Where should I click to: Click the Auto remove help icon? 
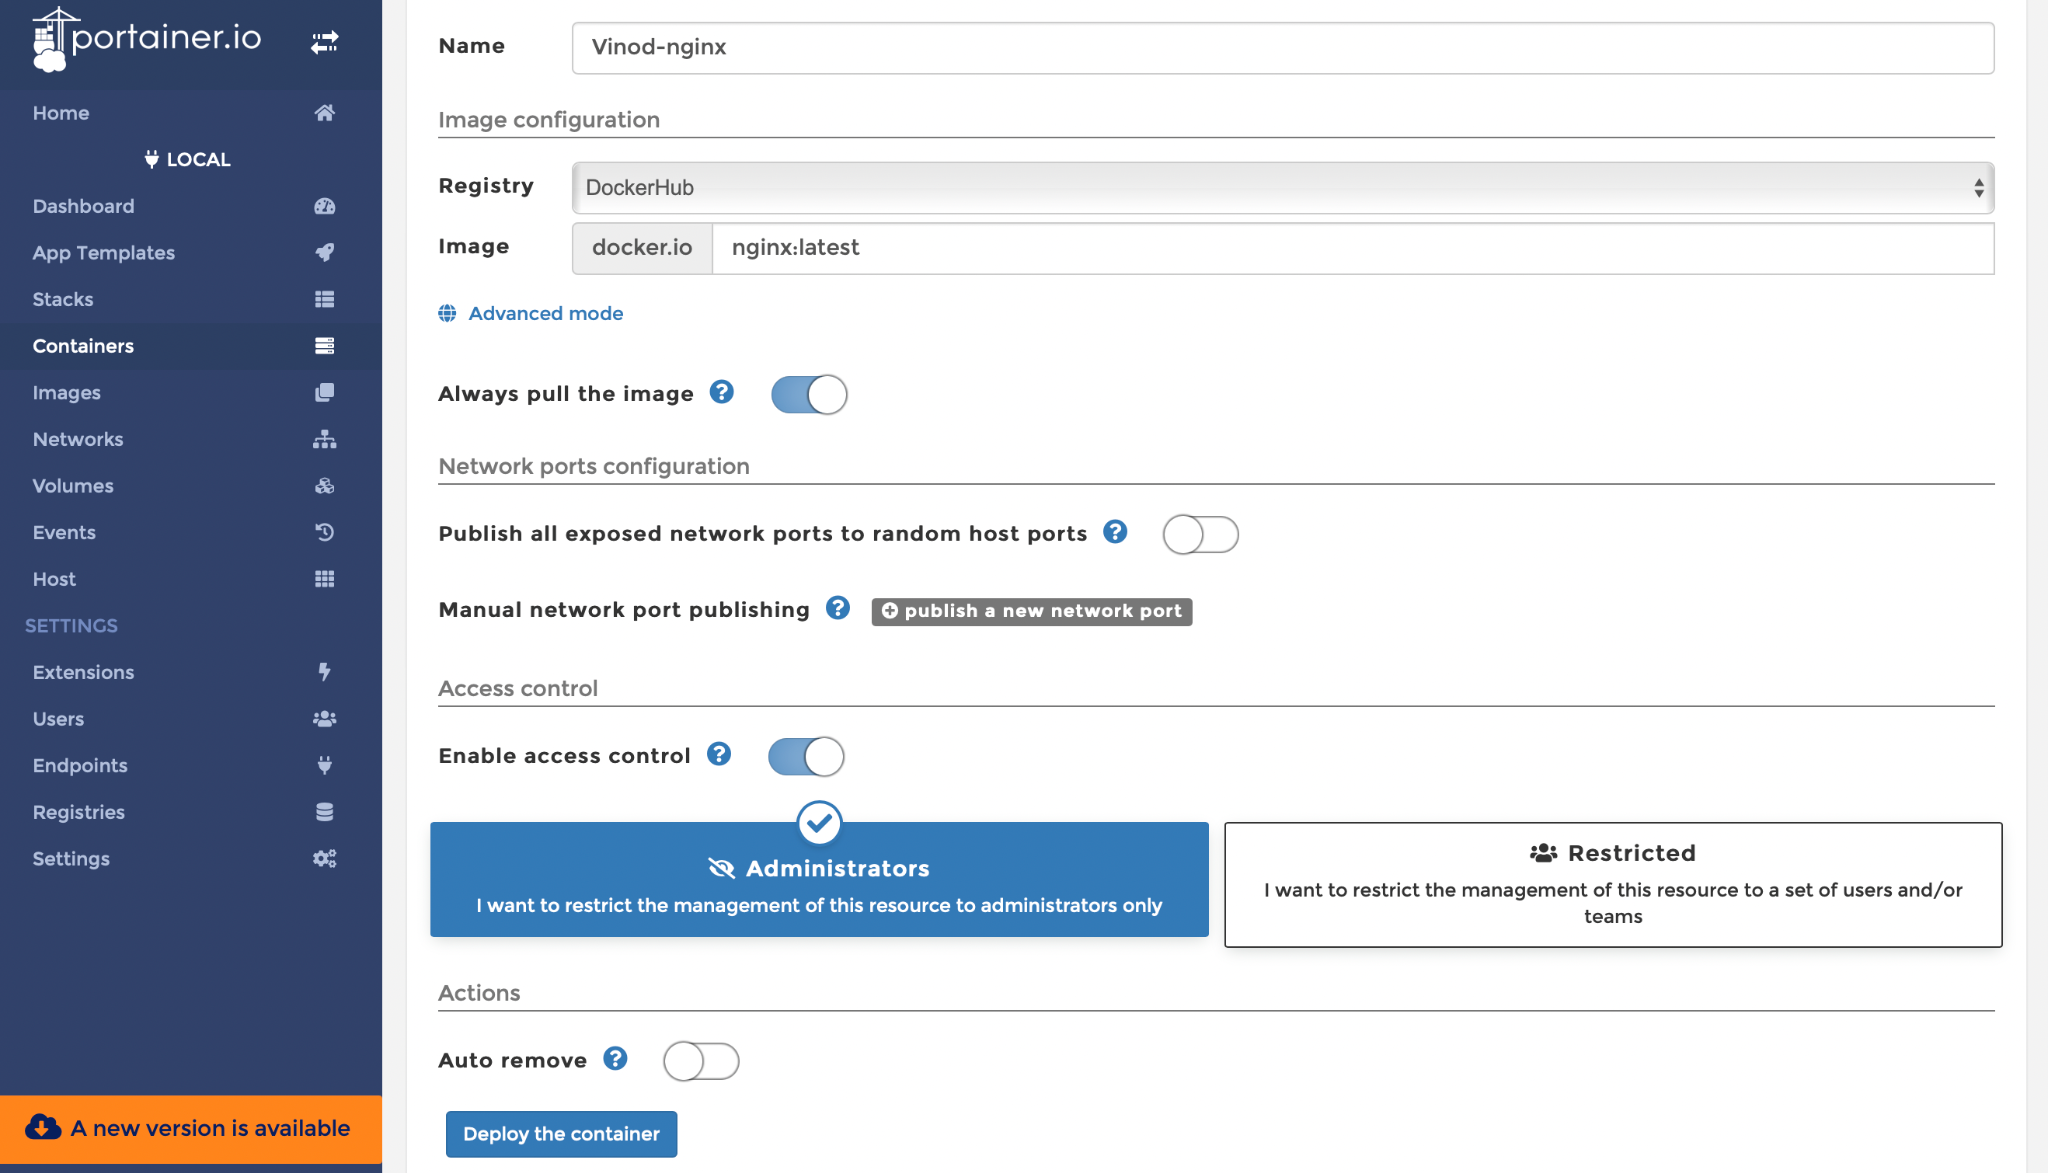pos(615,1058)
